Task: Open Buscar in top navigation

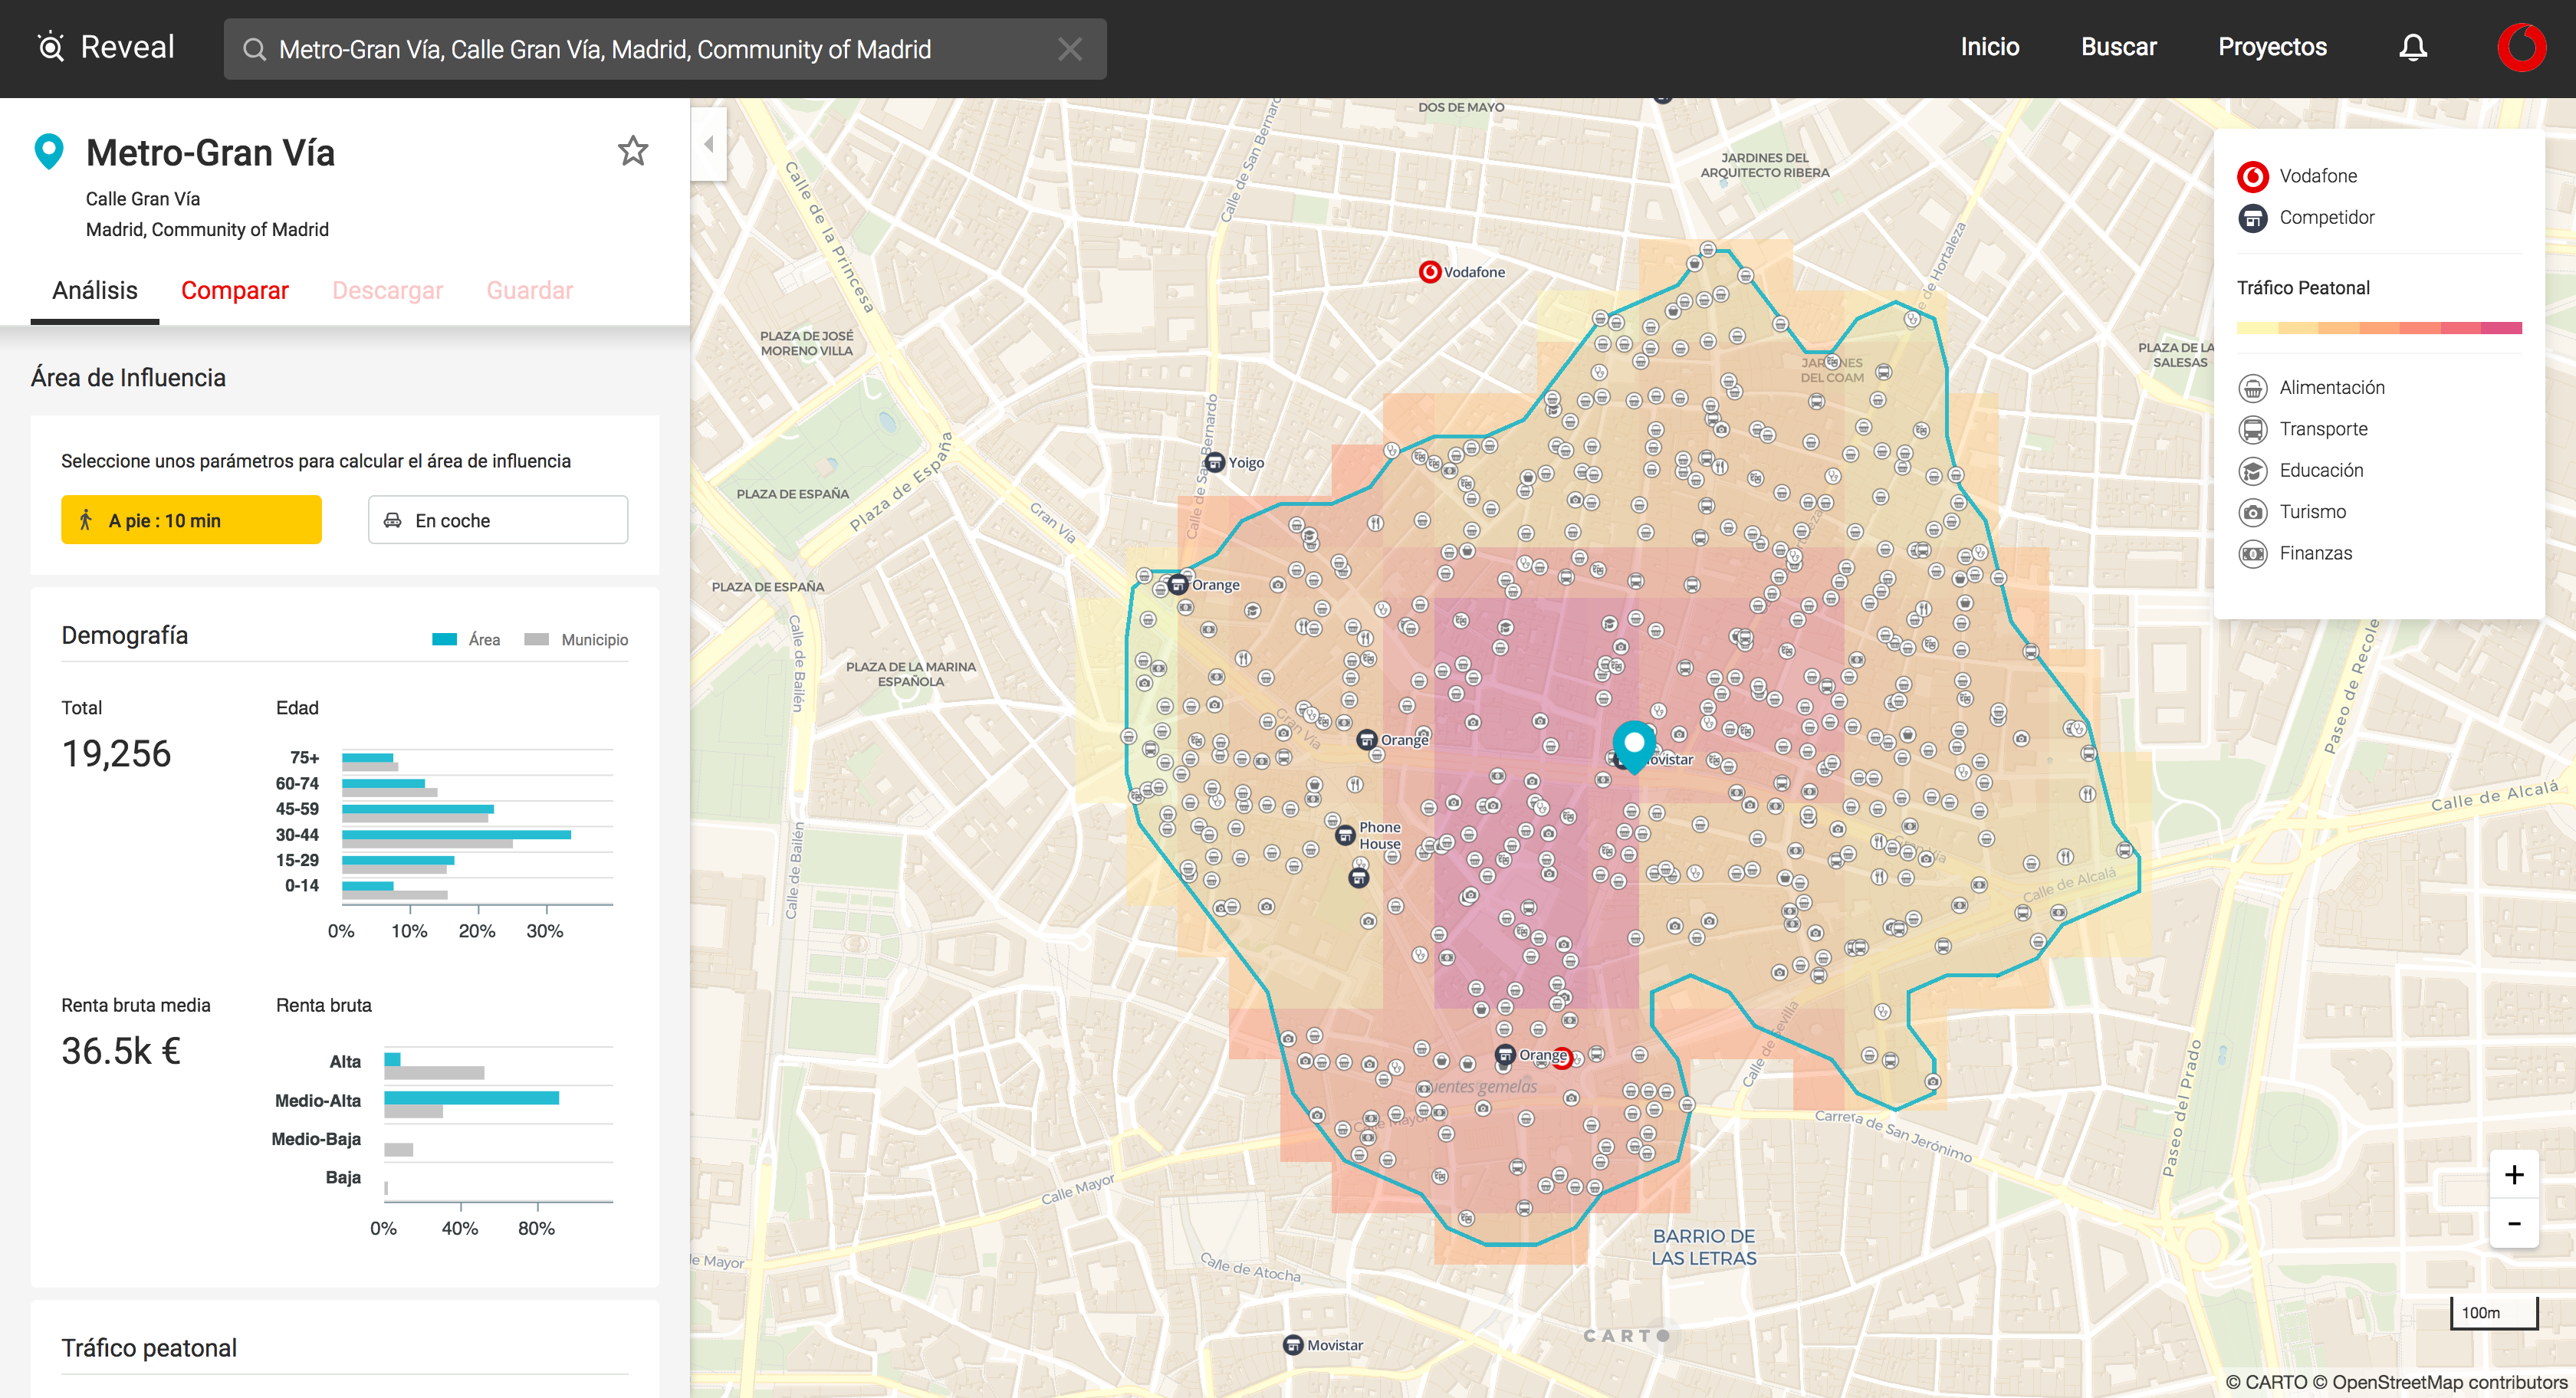Action: click(x=2118, y=47)
